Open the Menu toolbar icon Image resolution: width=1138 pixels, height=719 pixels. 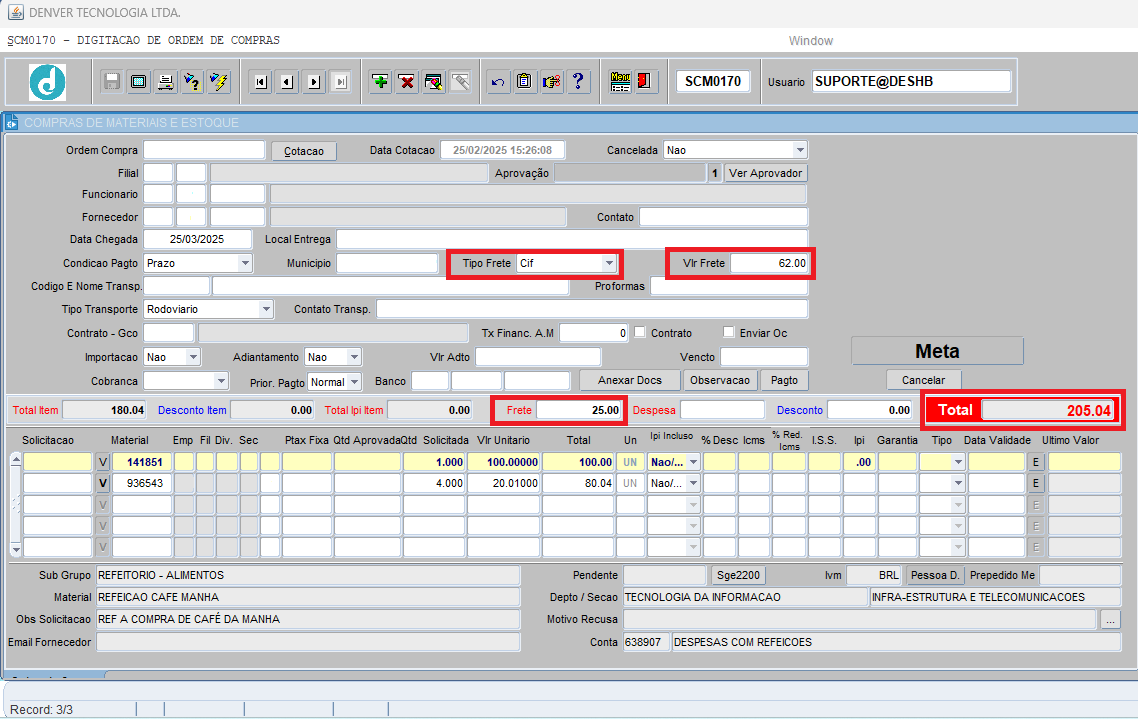point(621,81)
